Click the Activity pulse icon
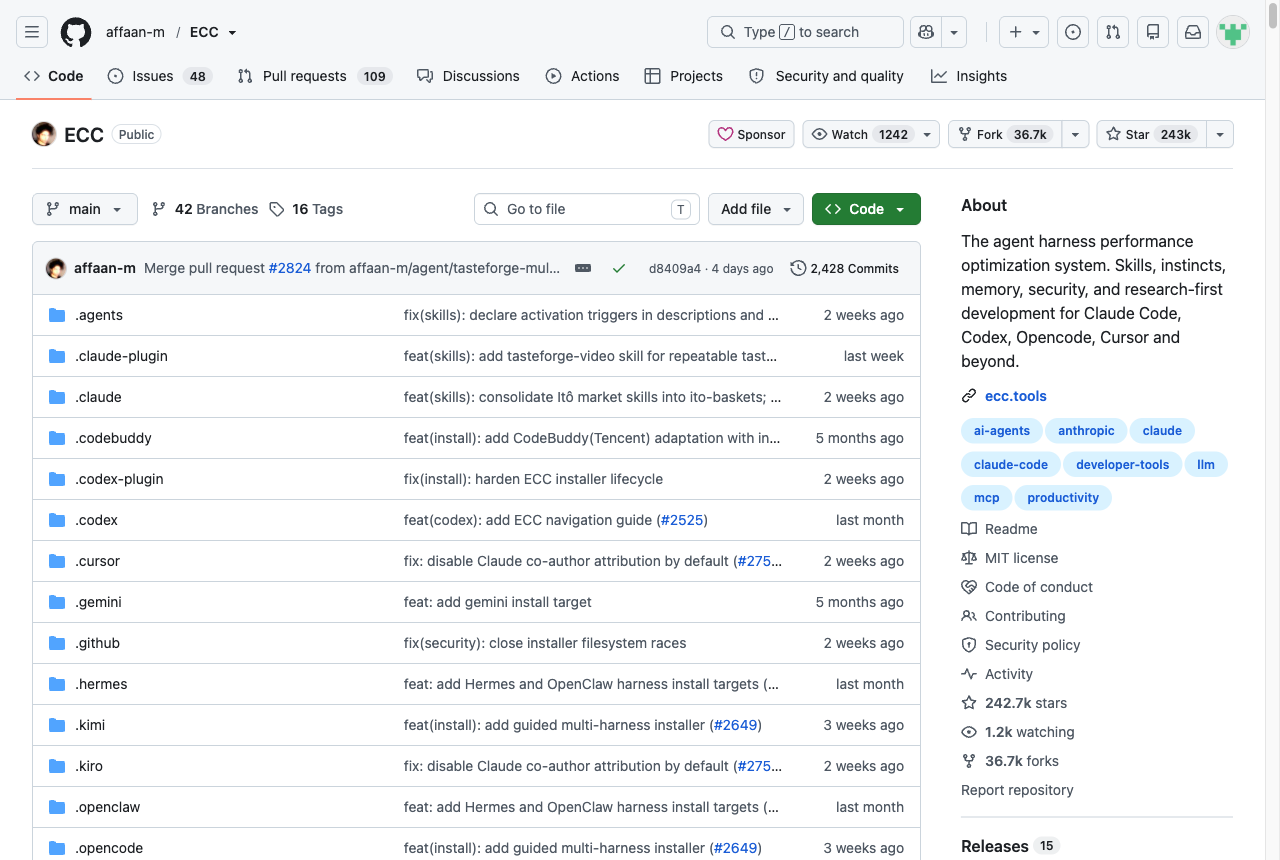This screenshot has width=1280, height=860. 969,674
